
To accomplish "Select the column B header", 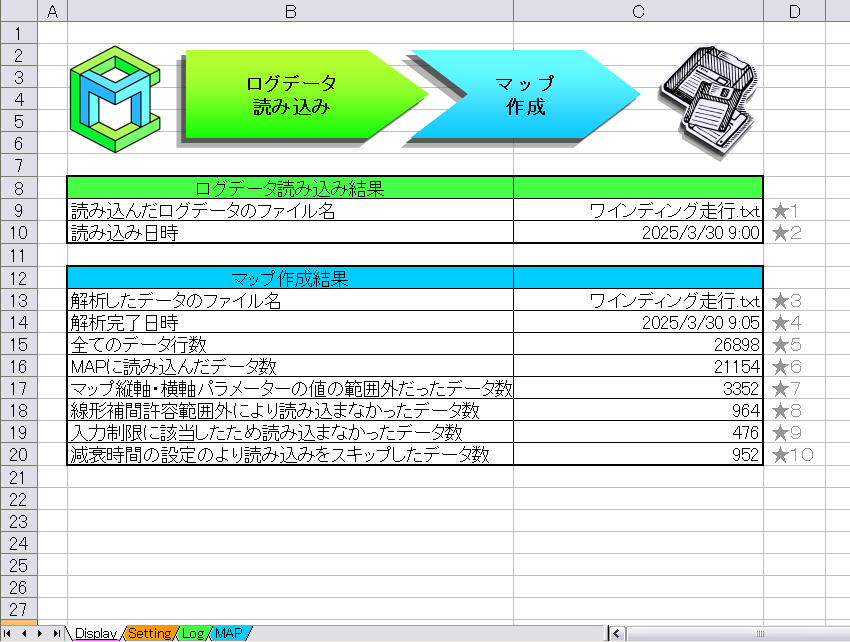I will point(288,11).
